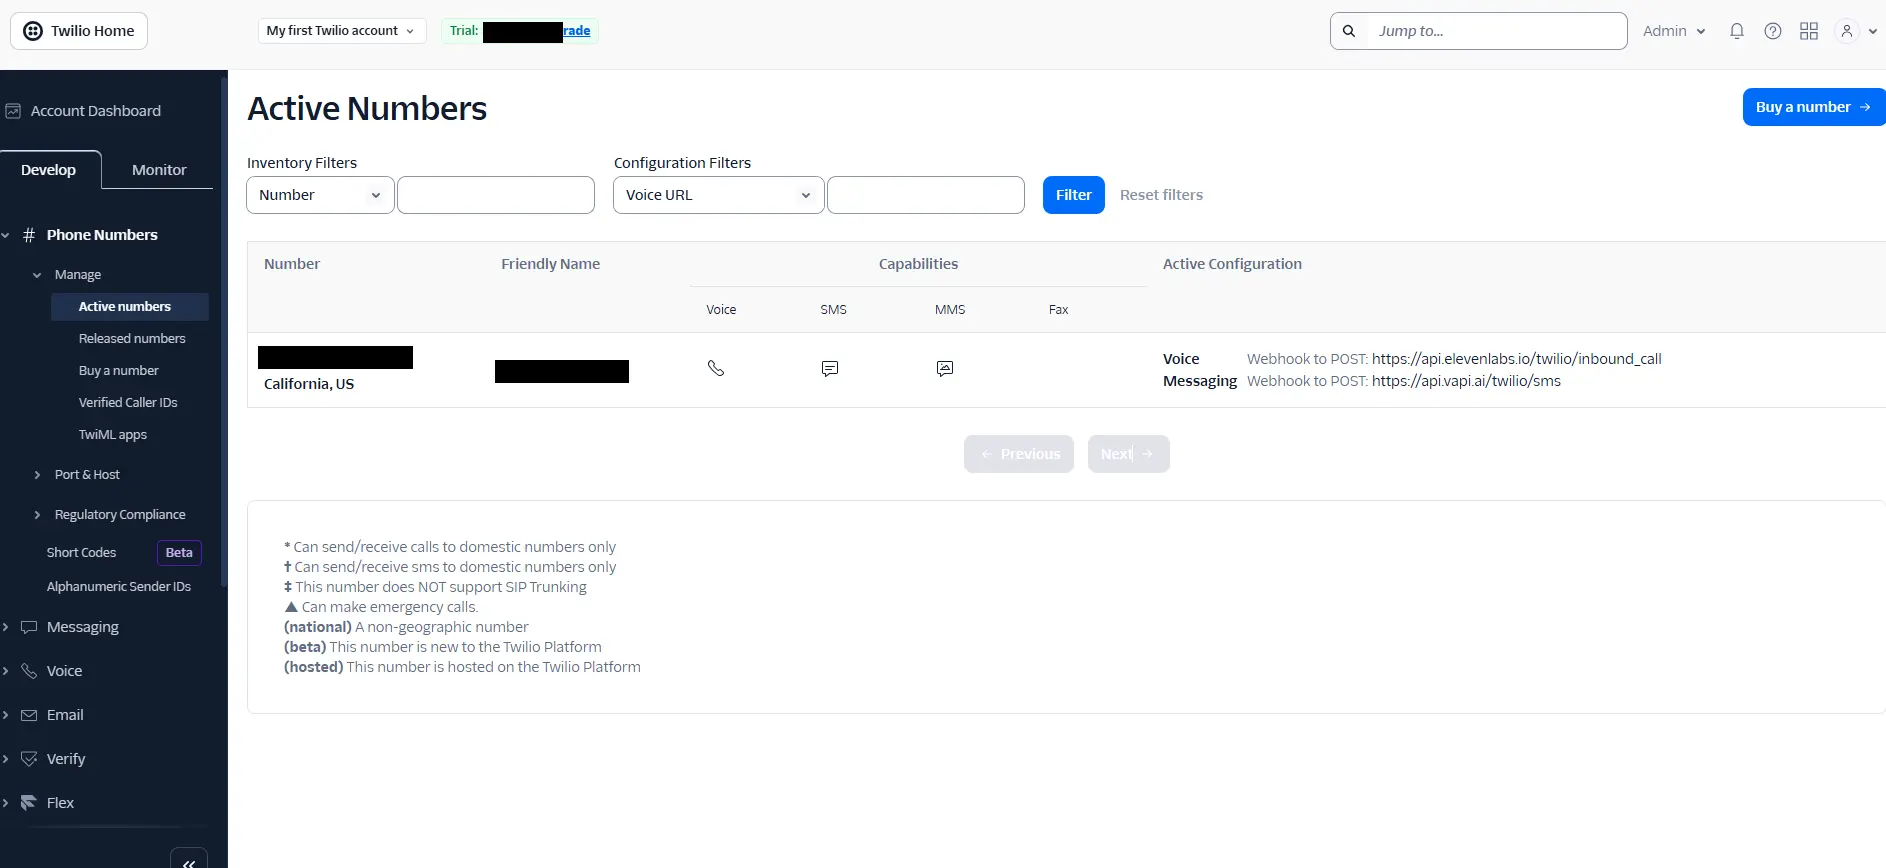
Task: Click the Buy a number button
Action: 1813,107
